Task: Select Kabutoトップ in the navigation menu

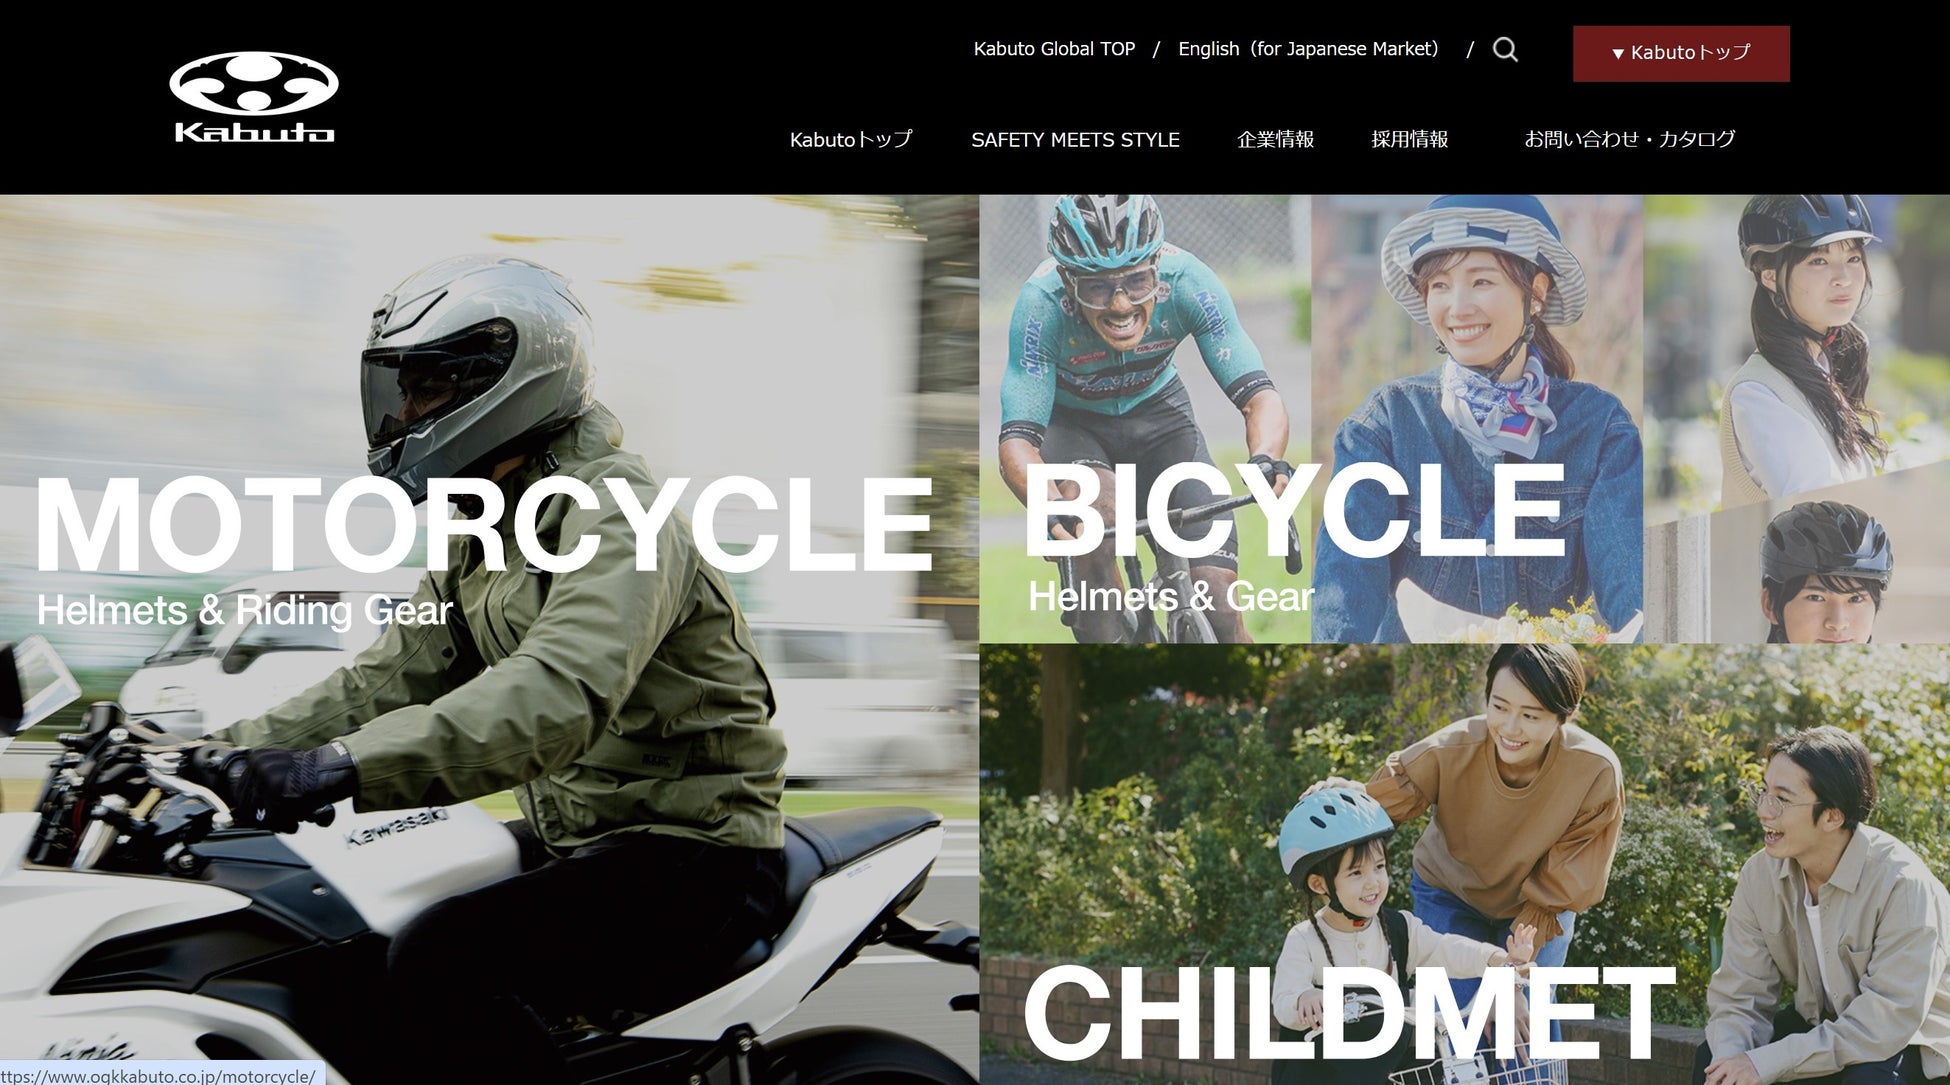Action: [851, 140]
